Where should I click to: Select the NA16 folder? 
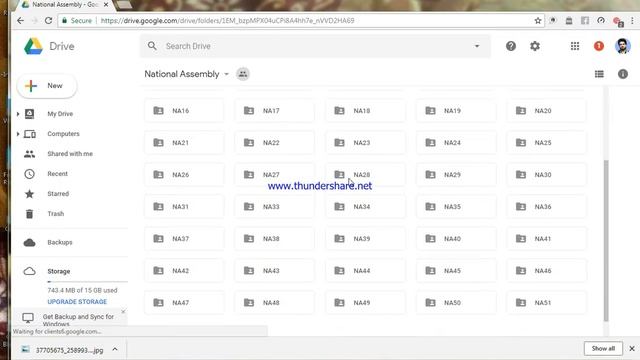pos(184,111)
